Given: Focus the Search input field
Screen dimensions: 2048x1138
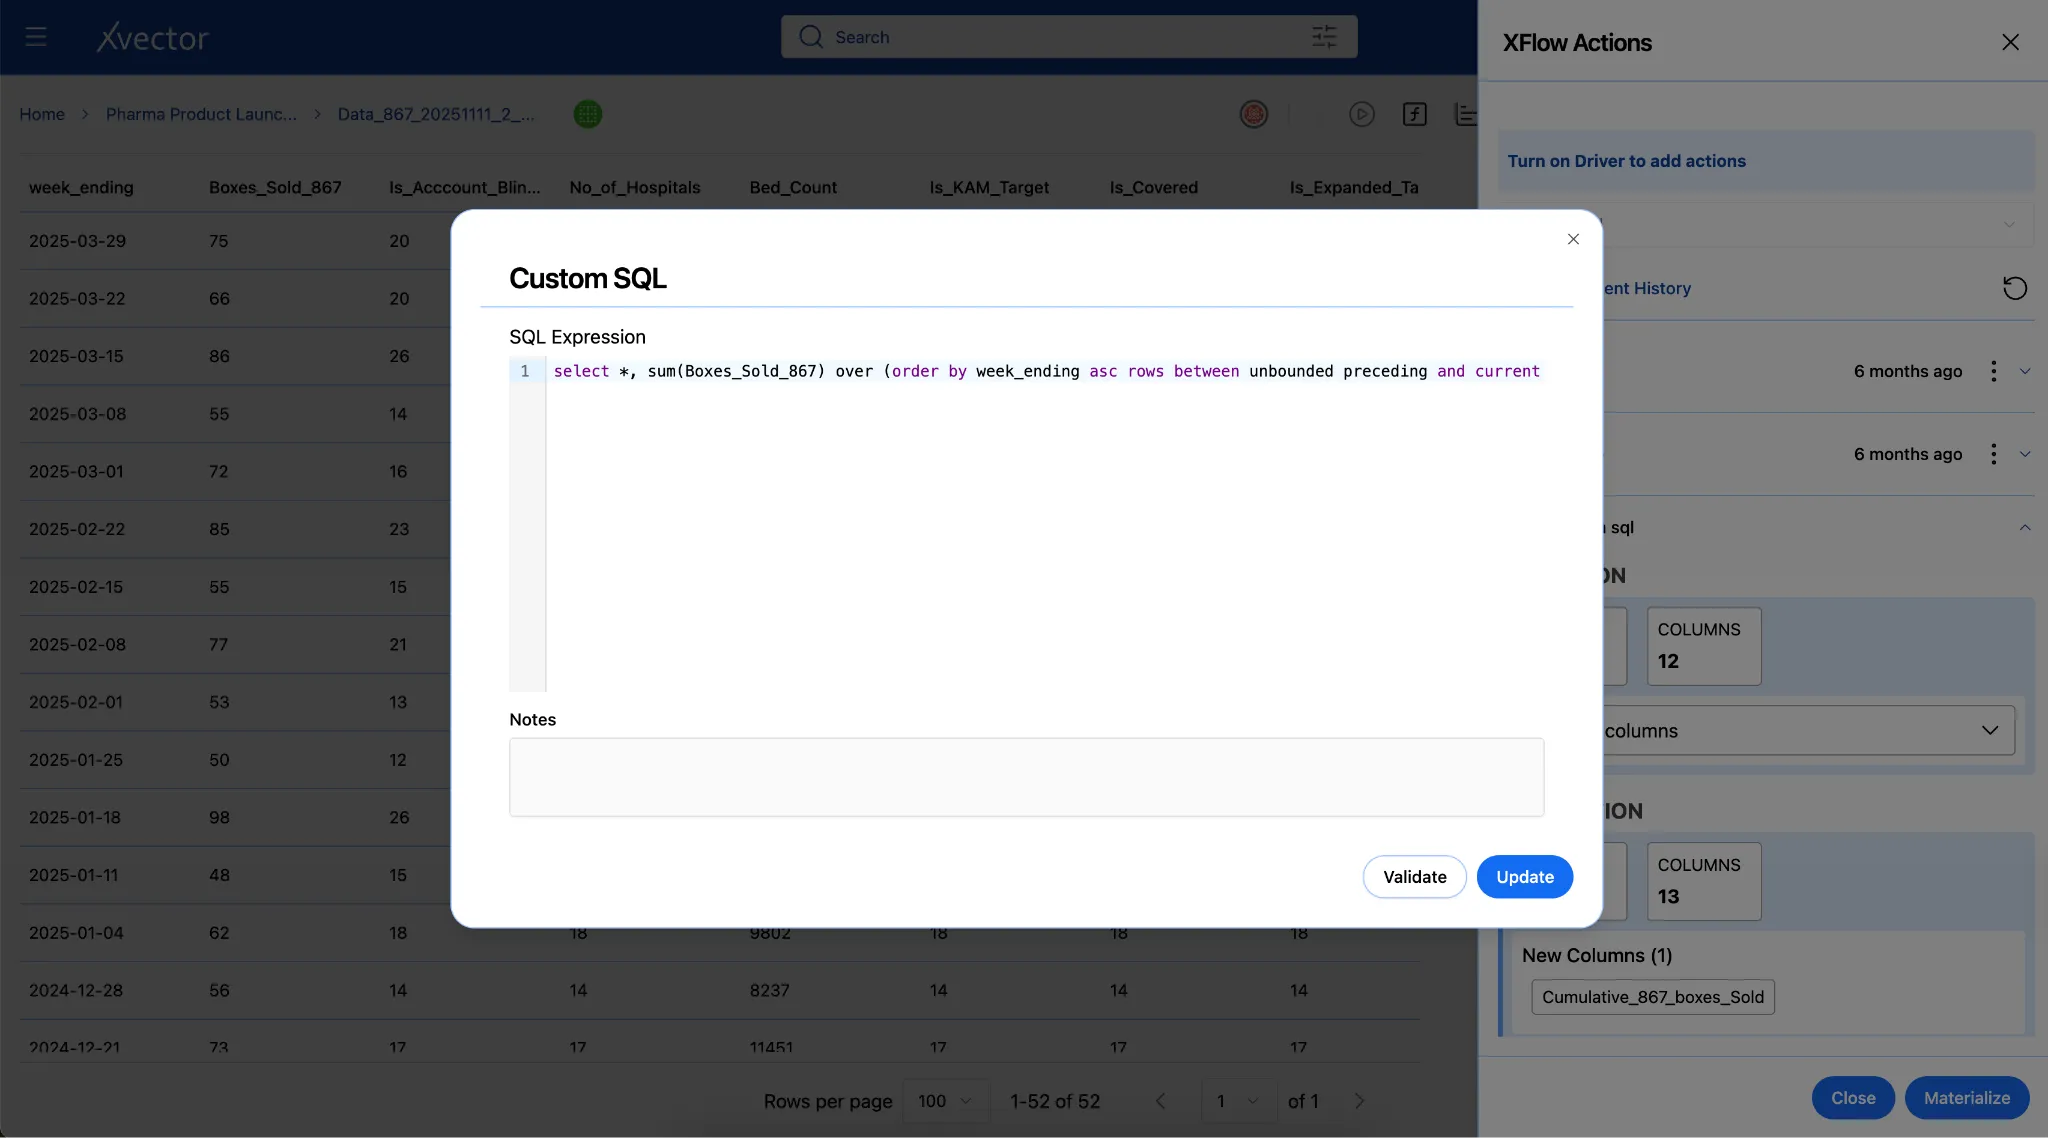Looking at the screenshot, I should click(1068, 37).
